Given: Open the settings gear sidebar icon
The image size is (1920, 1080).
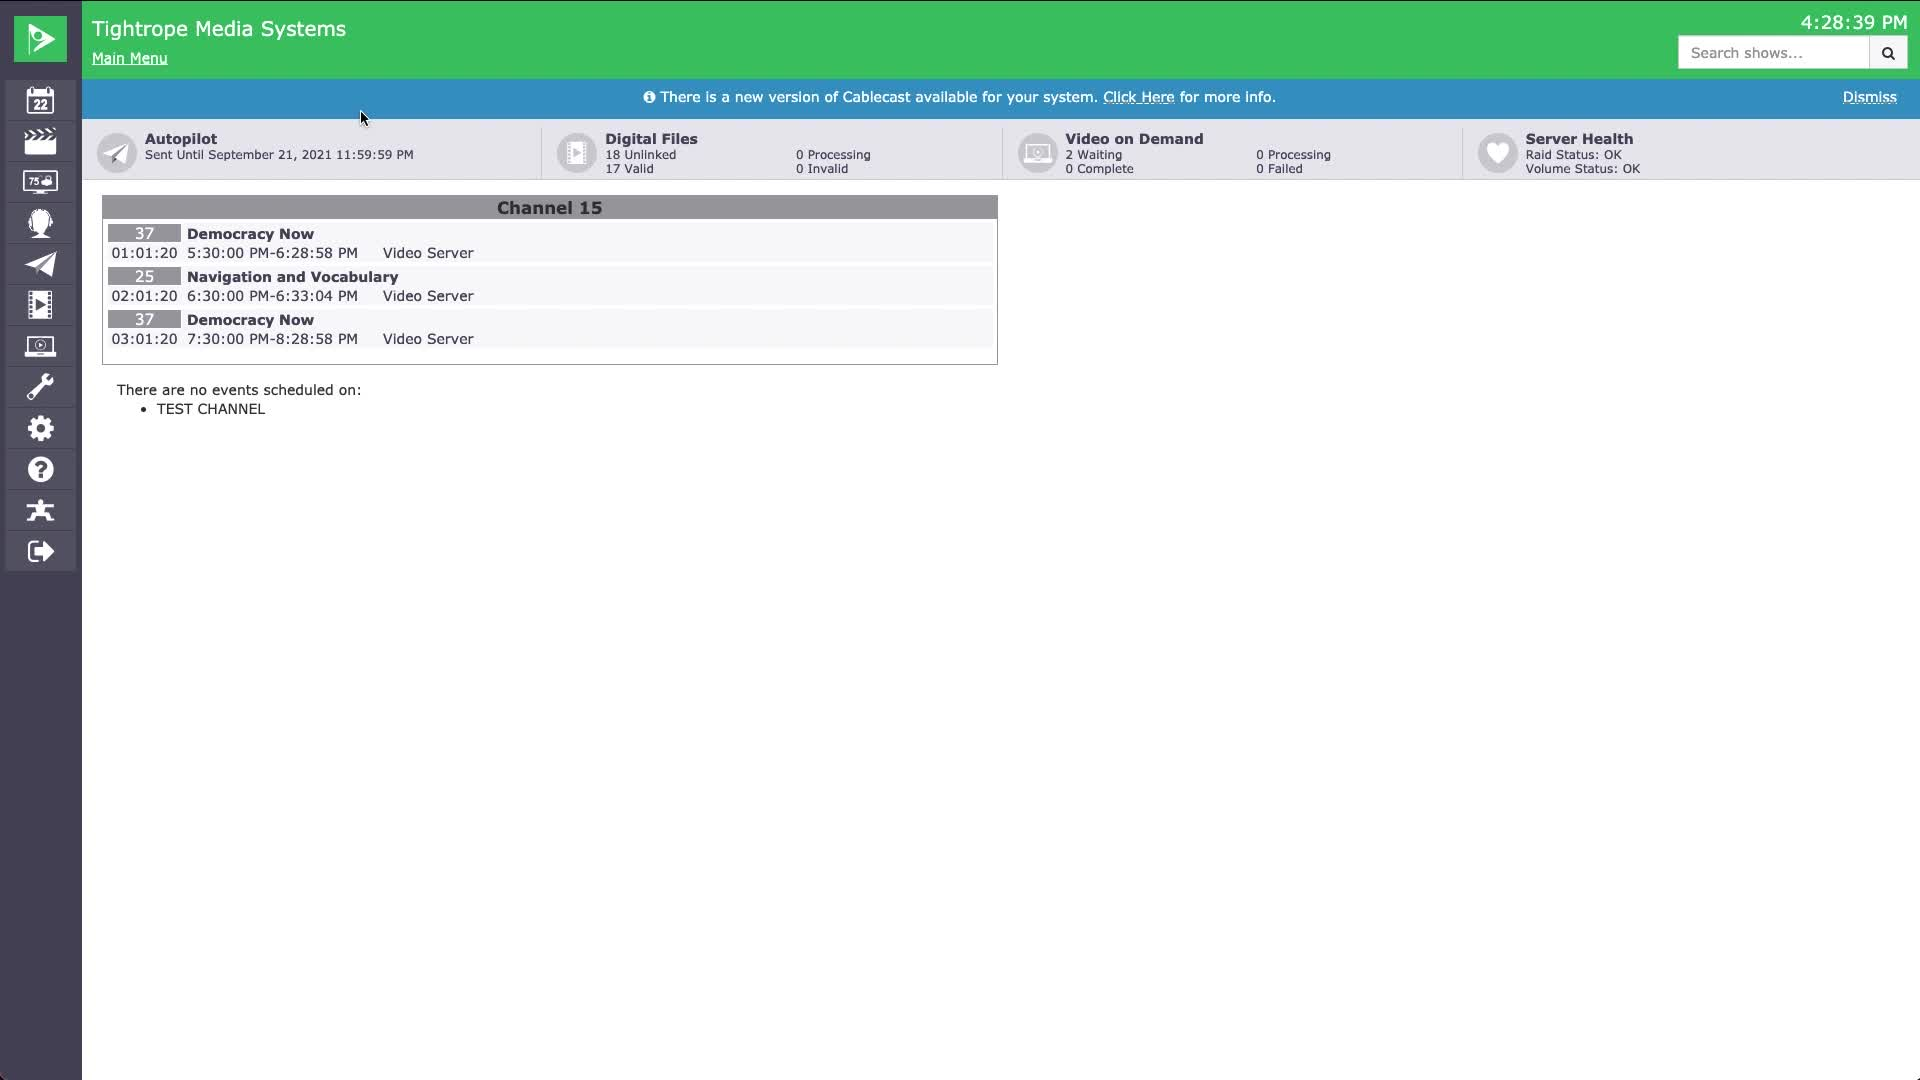Looking at the screenshot, I should tap(40, 428).
